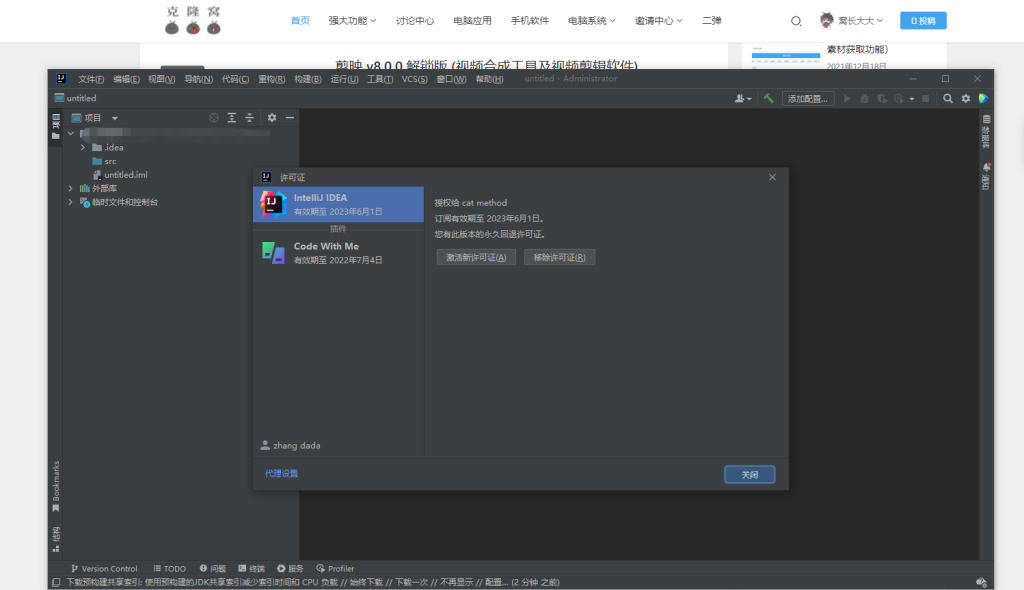Click the green hammer Build Project icon
1024x590 pixels.
769,99
